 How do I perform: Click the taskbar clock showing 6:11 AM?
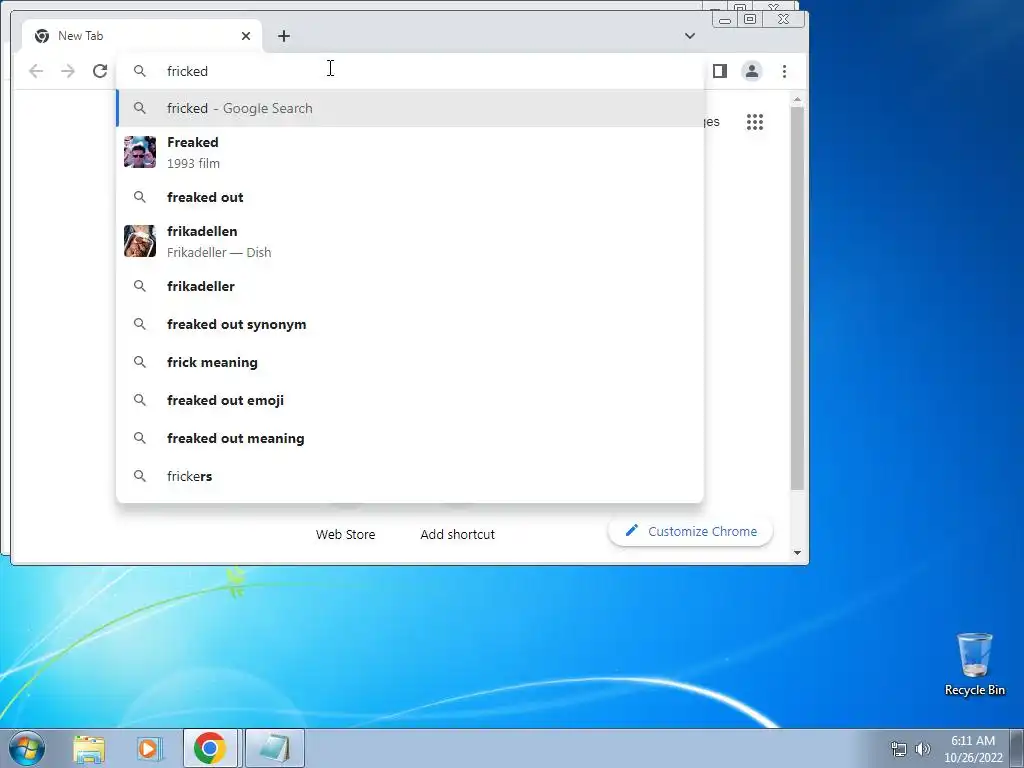pos(973,749)
